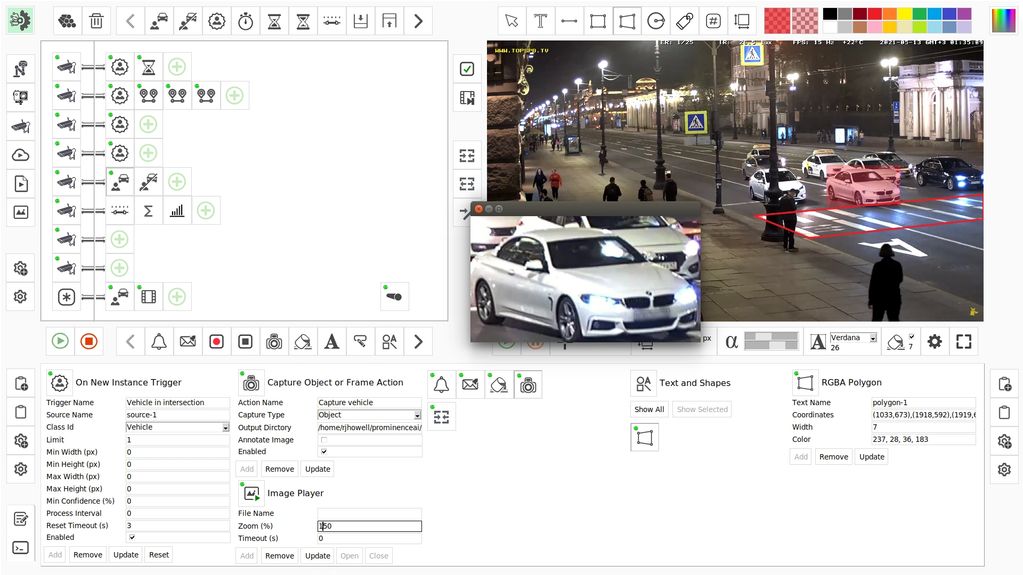Open the gear settings beside fullscreen icon
1023x575 pixels.
coord(934,341)
